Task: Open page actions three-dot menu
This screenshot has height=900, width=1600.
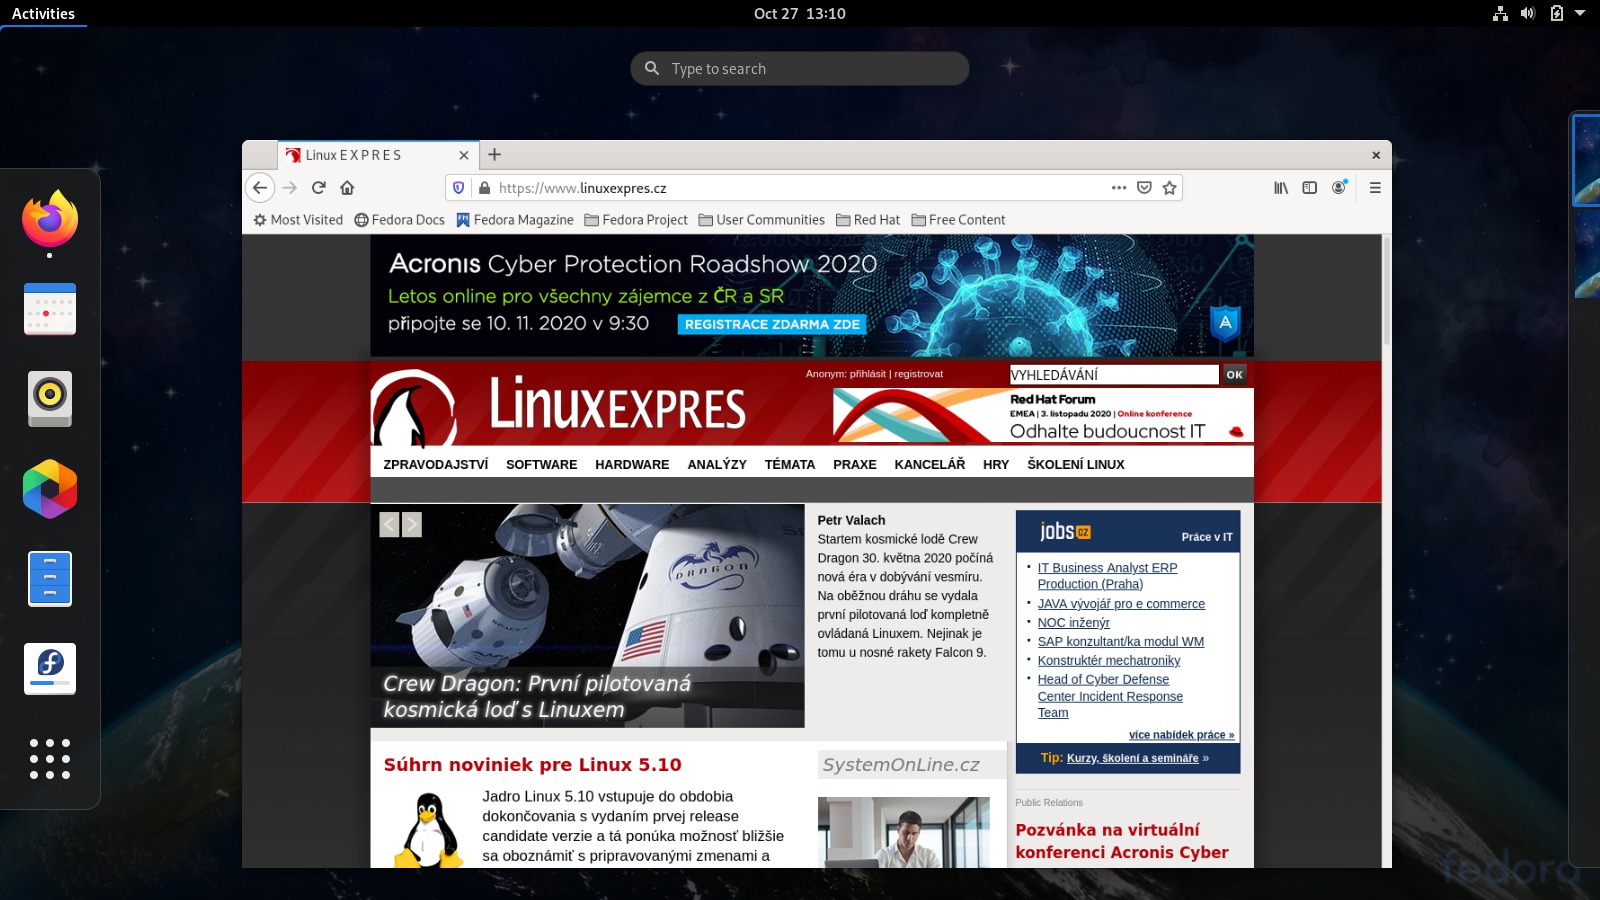Action: (x=1119, y=187)
